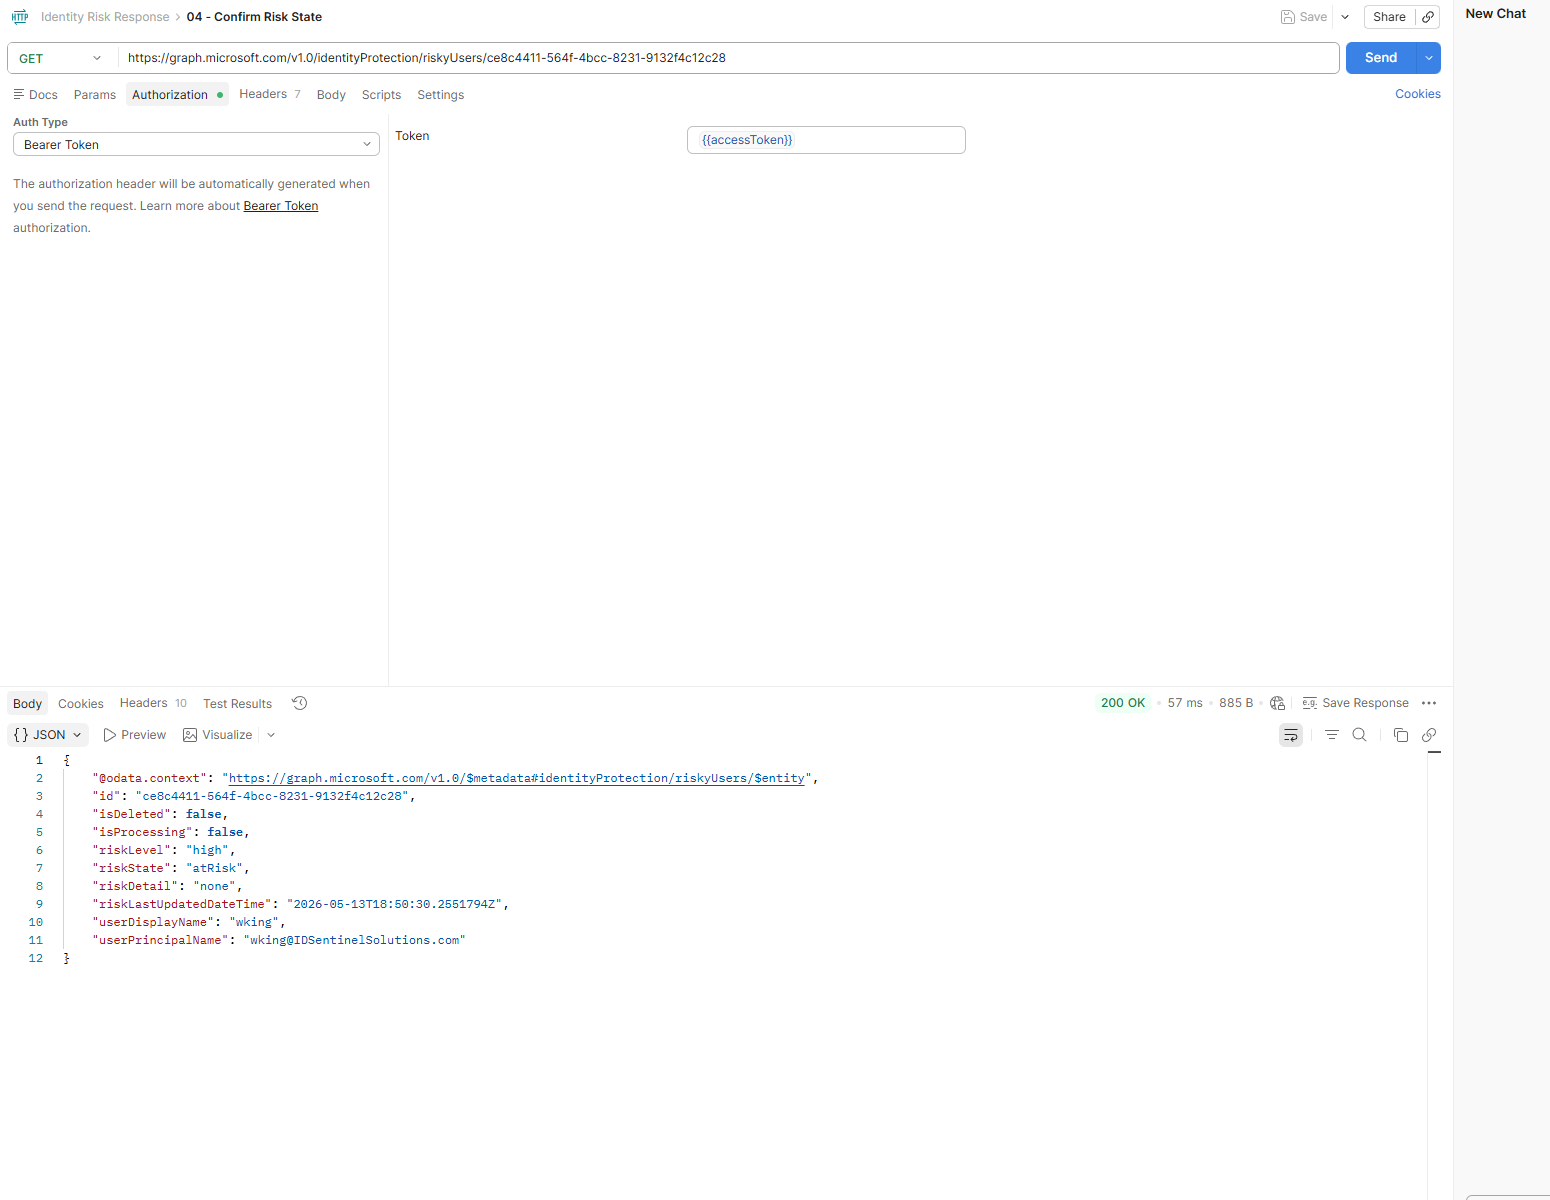The width and height of the screenshot is (1550, 1200).
Task: Click the "riskLevel" value "high"
Action: click(x=208, y=850)
